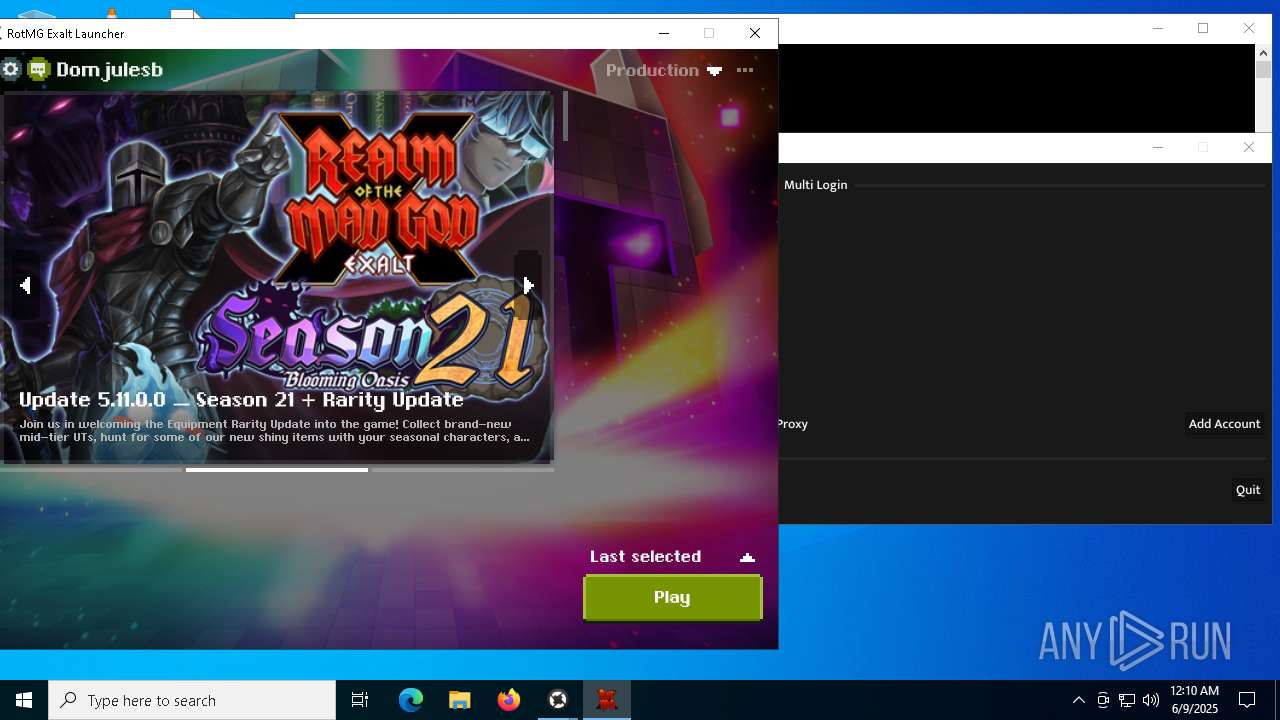The height and width of the screenshot is (720, 1280).
Task: Click the news panel vertical scrollbar
Action: [x=566, y=116]
